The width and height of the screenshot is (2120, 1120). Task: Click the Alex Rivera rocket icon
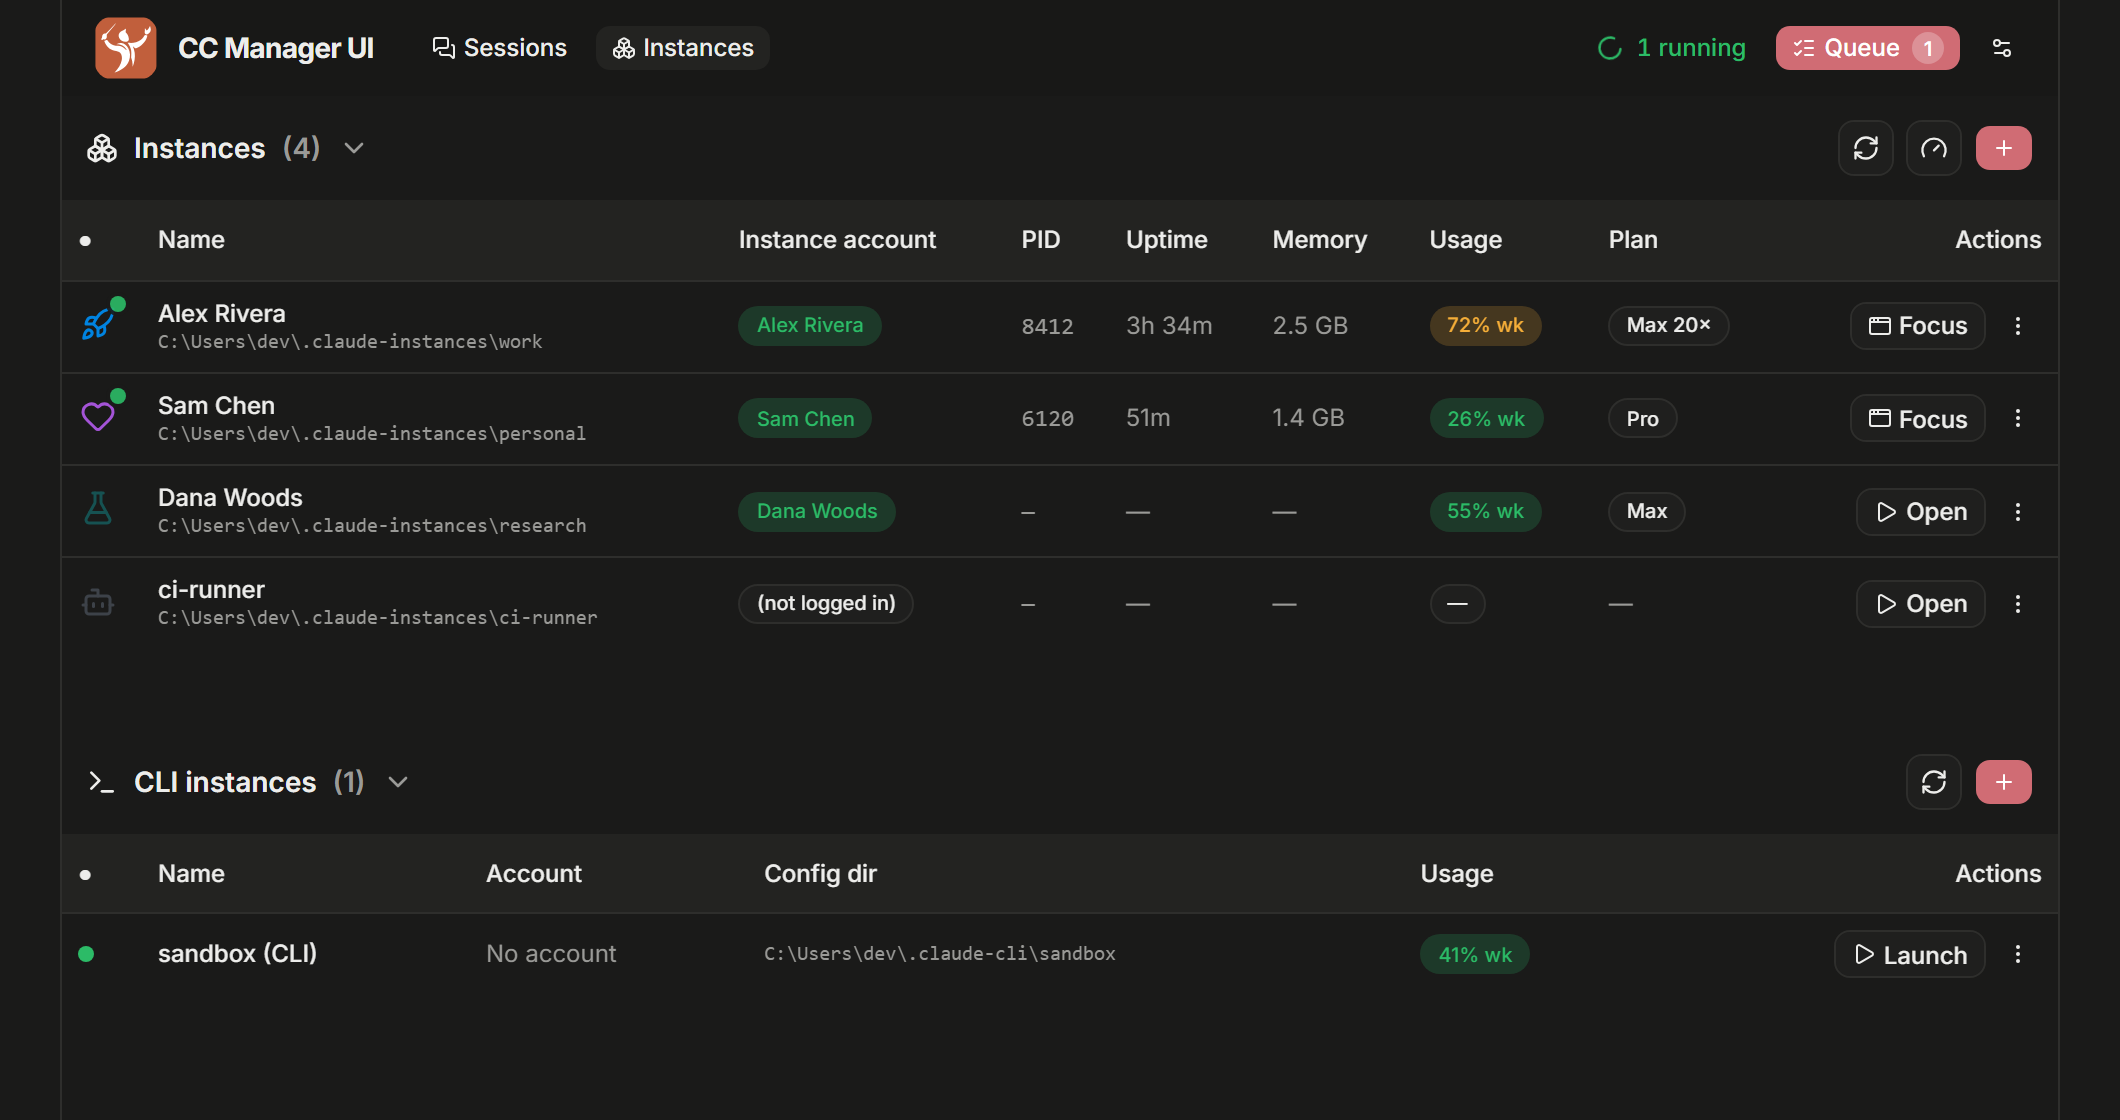click(x=98, y=324)
